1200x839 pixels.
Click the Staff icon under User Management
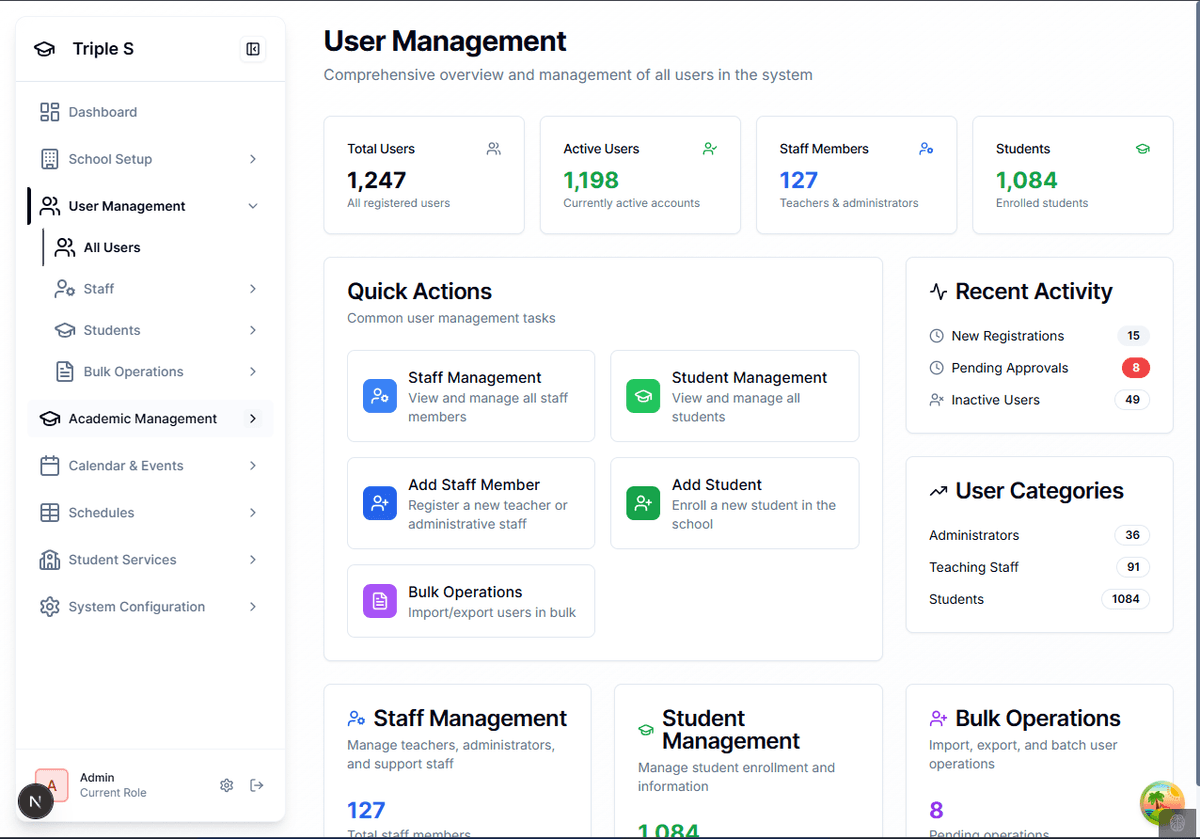[64, 288]
